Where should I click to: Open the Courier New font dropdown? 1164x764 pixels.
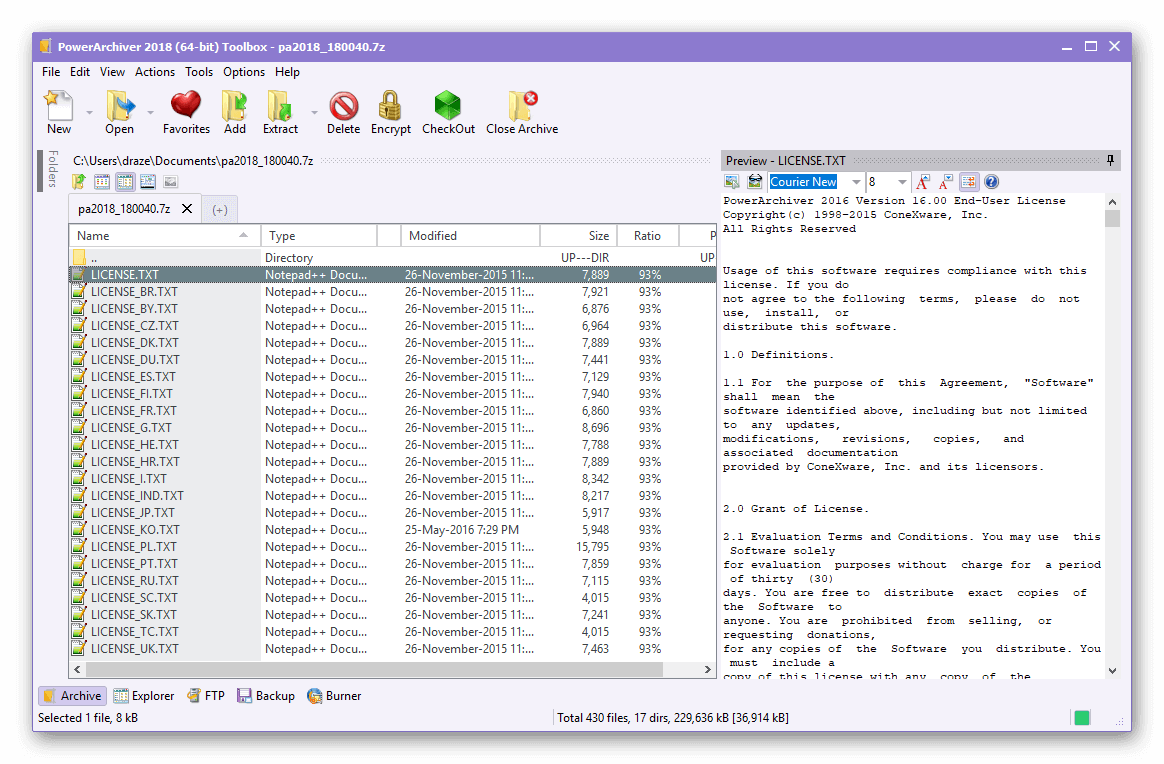pyautogui.click(x=856, y=182)
